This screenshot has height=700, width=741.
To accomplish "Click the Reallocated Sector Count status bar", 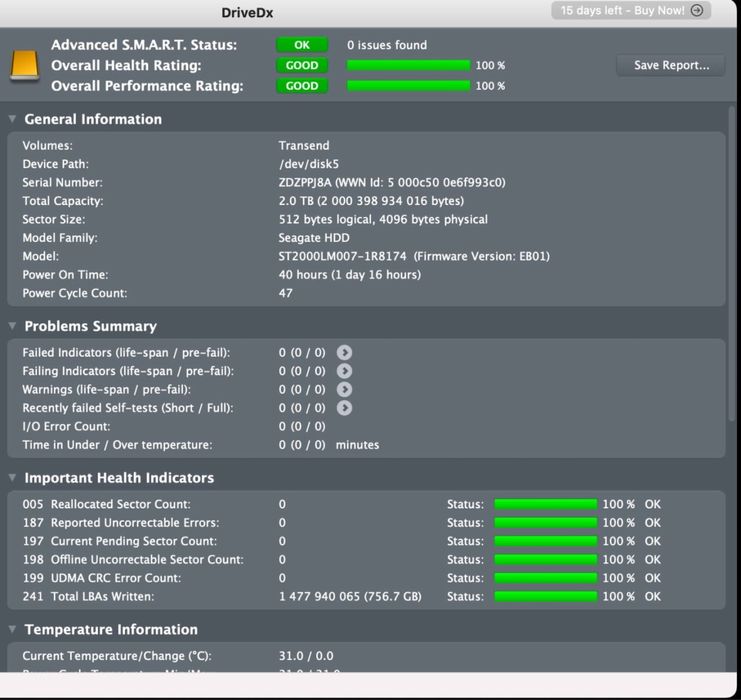I will point(545,504).
